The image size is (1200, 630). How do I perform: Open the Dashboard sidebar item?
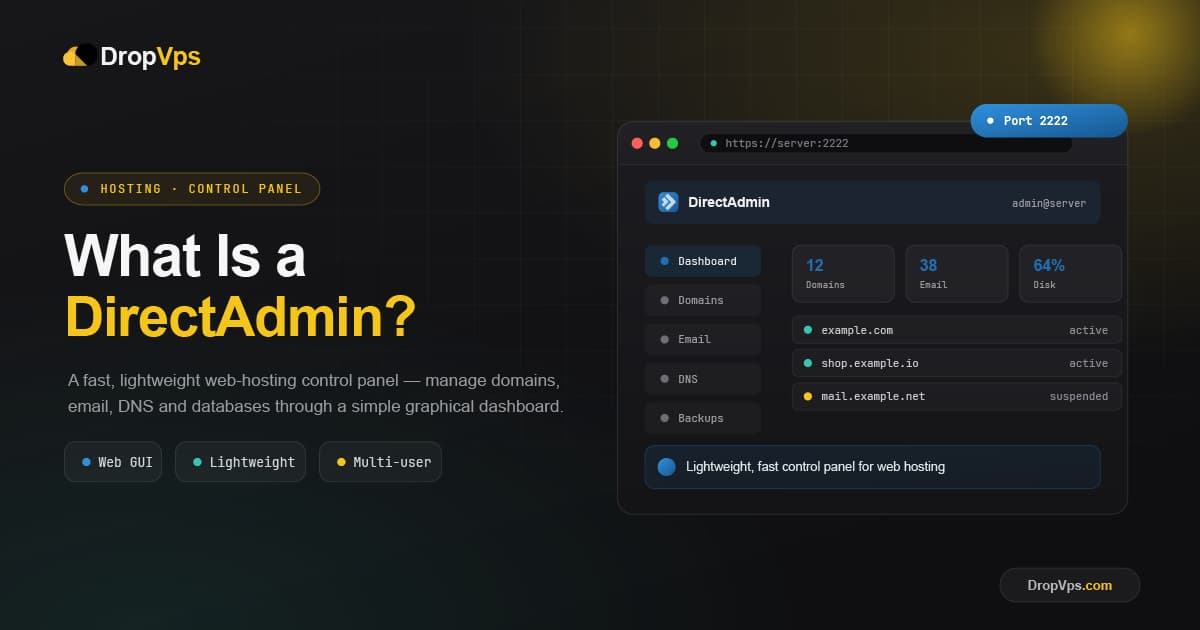[703, 261]
